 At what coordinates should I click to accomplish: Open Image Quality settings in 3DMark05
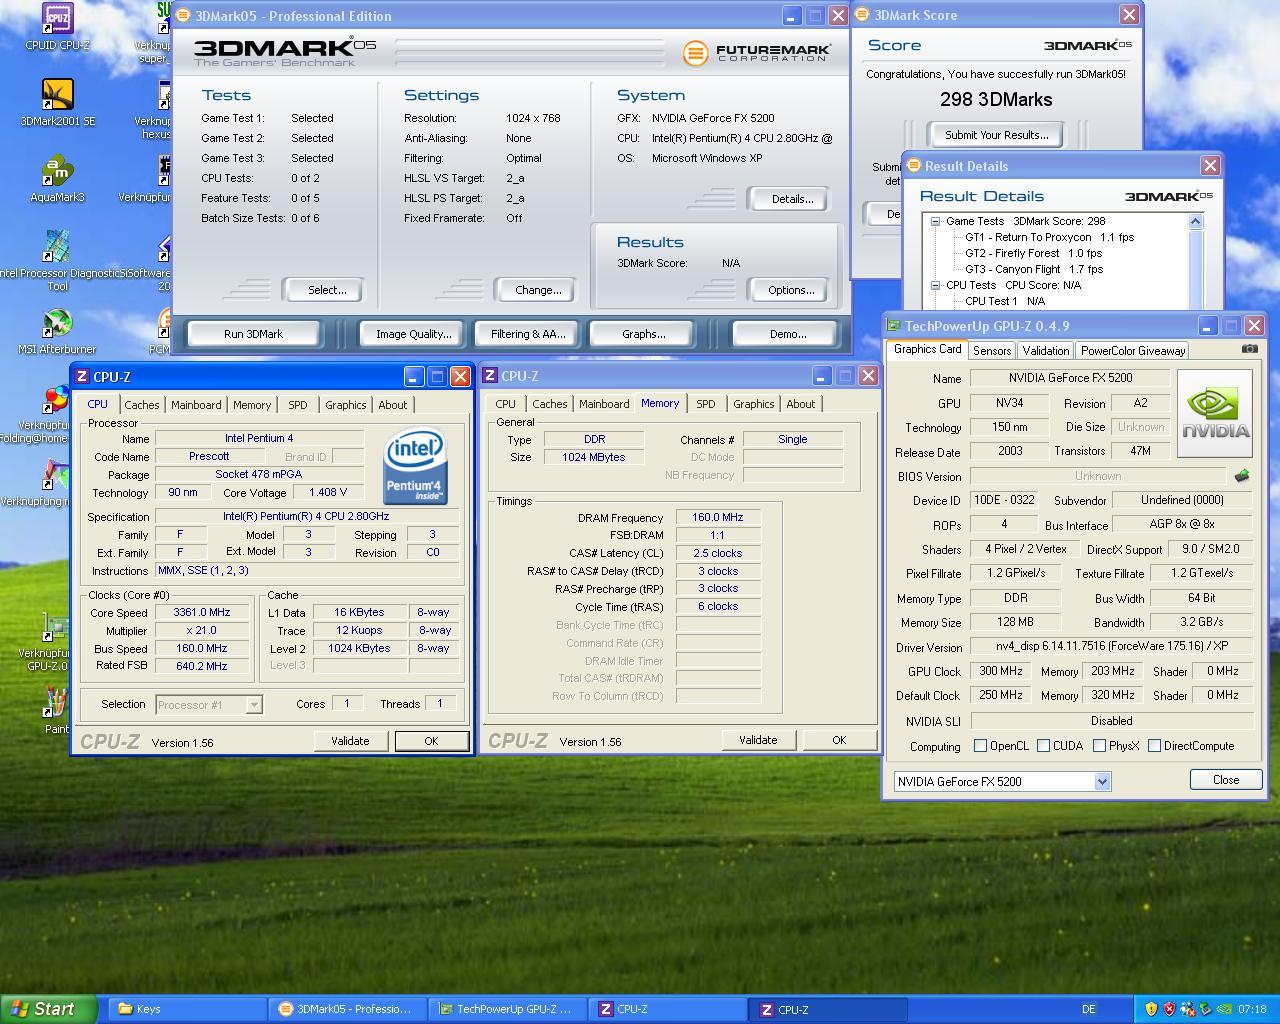(x=413, y=334)
